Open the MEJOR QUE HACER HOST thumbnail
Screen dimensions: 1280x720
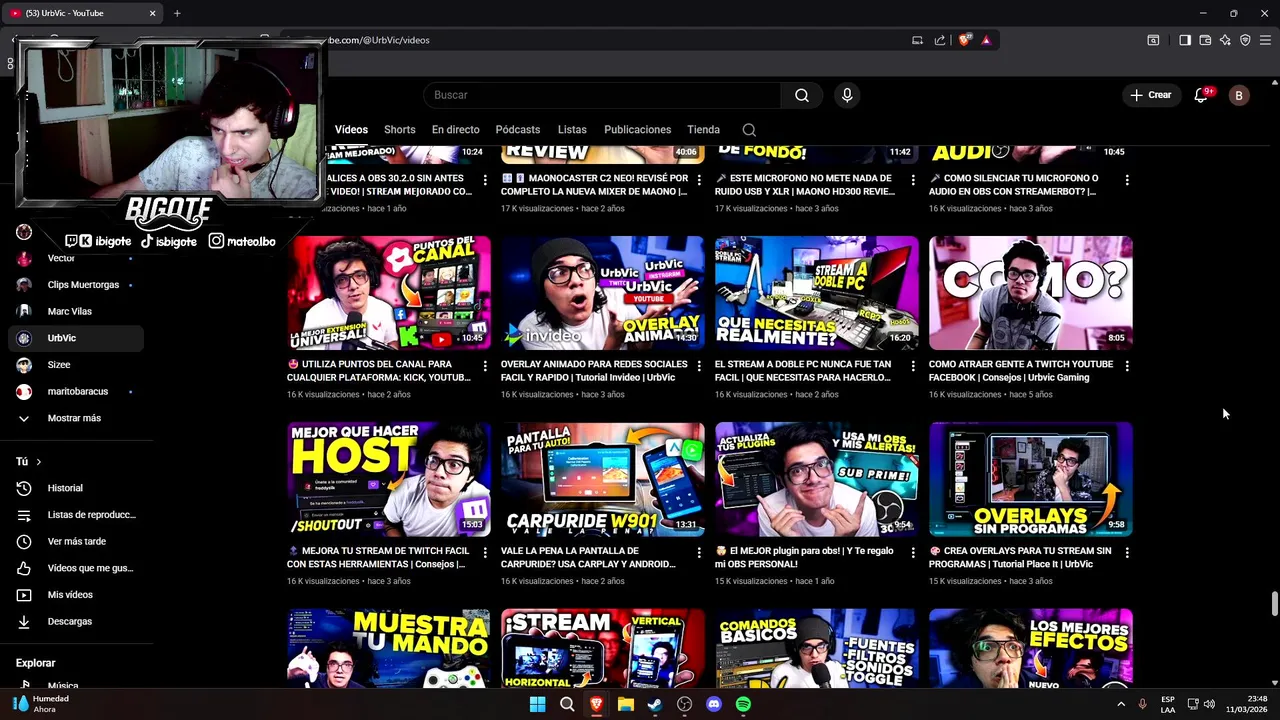(x=389, y=479)
